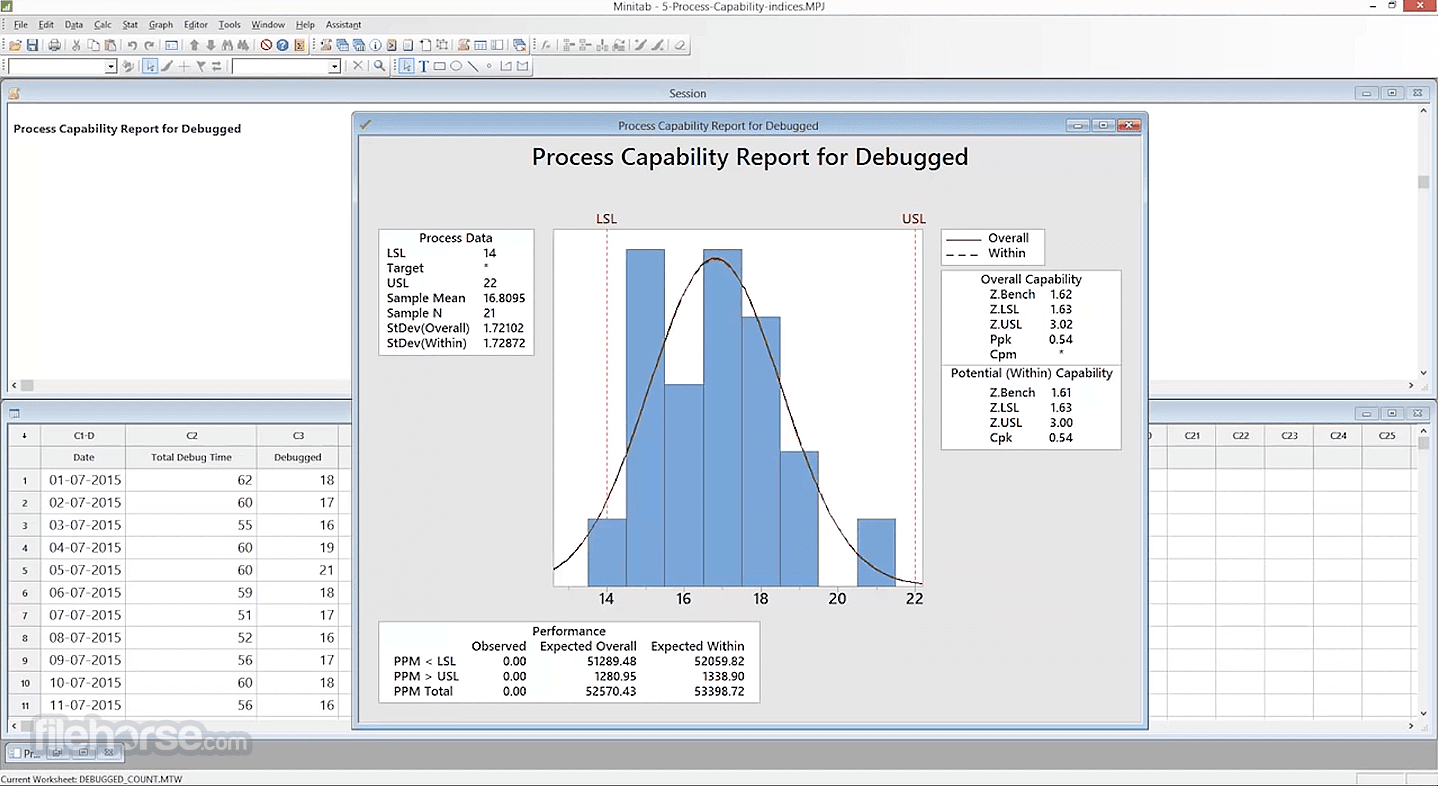This screenshot has width=1439, height=786.
Task: Open Minitab Help
Action: tap(282, 44)
